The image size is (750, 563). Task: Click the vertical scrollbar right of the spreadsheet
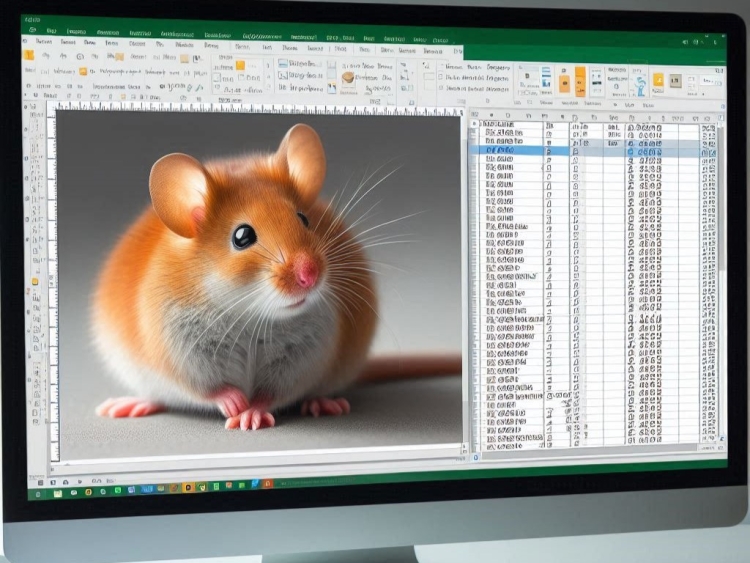point(722,280)
